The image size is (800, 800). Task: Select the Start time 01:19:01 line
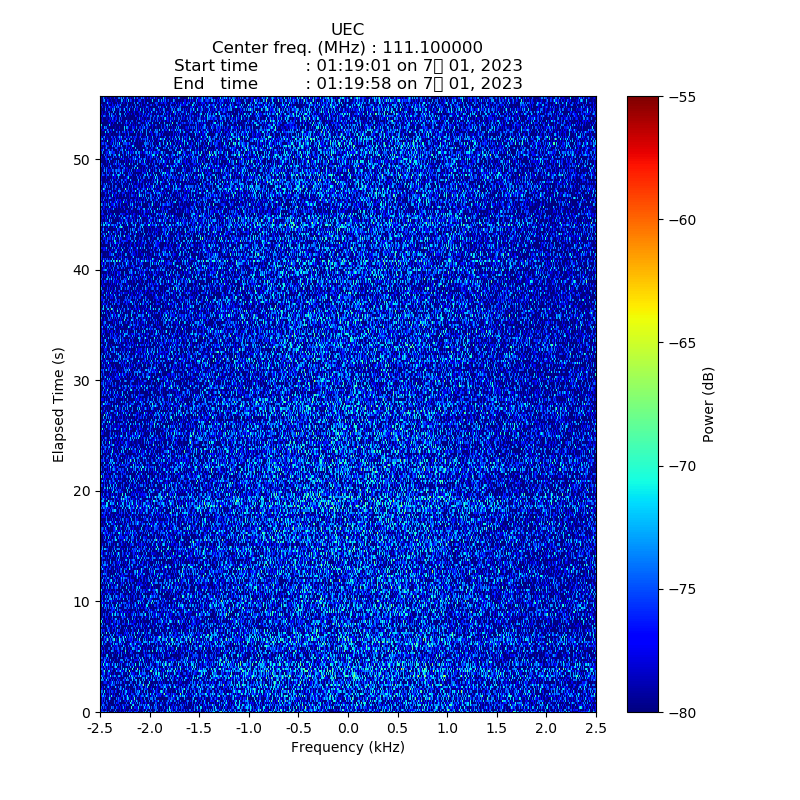pos(347,66)
